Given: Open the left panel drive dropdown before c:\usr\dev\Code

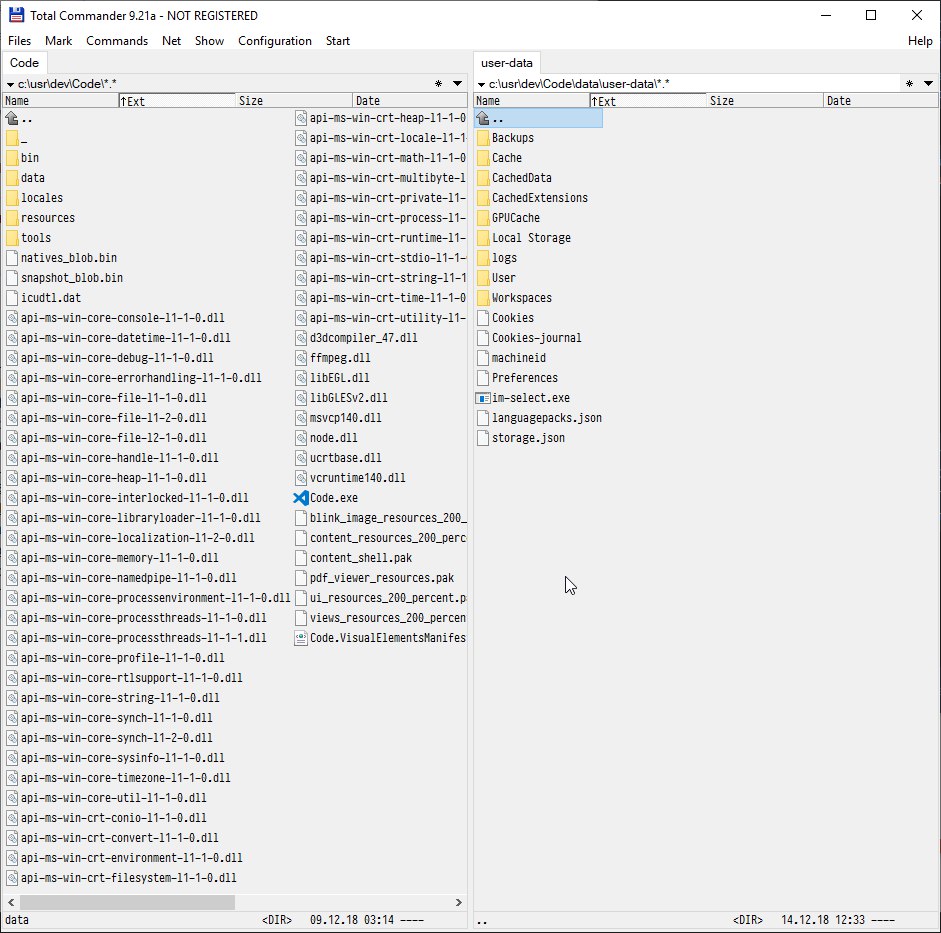Looking at the screenshot, I should [10, 85].
